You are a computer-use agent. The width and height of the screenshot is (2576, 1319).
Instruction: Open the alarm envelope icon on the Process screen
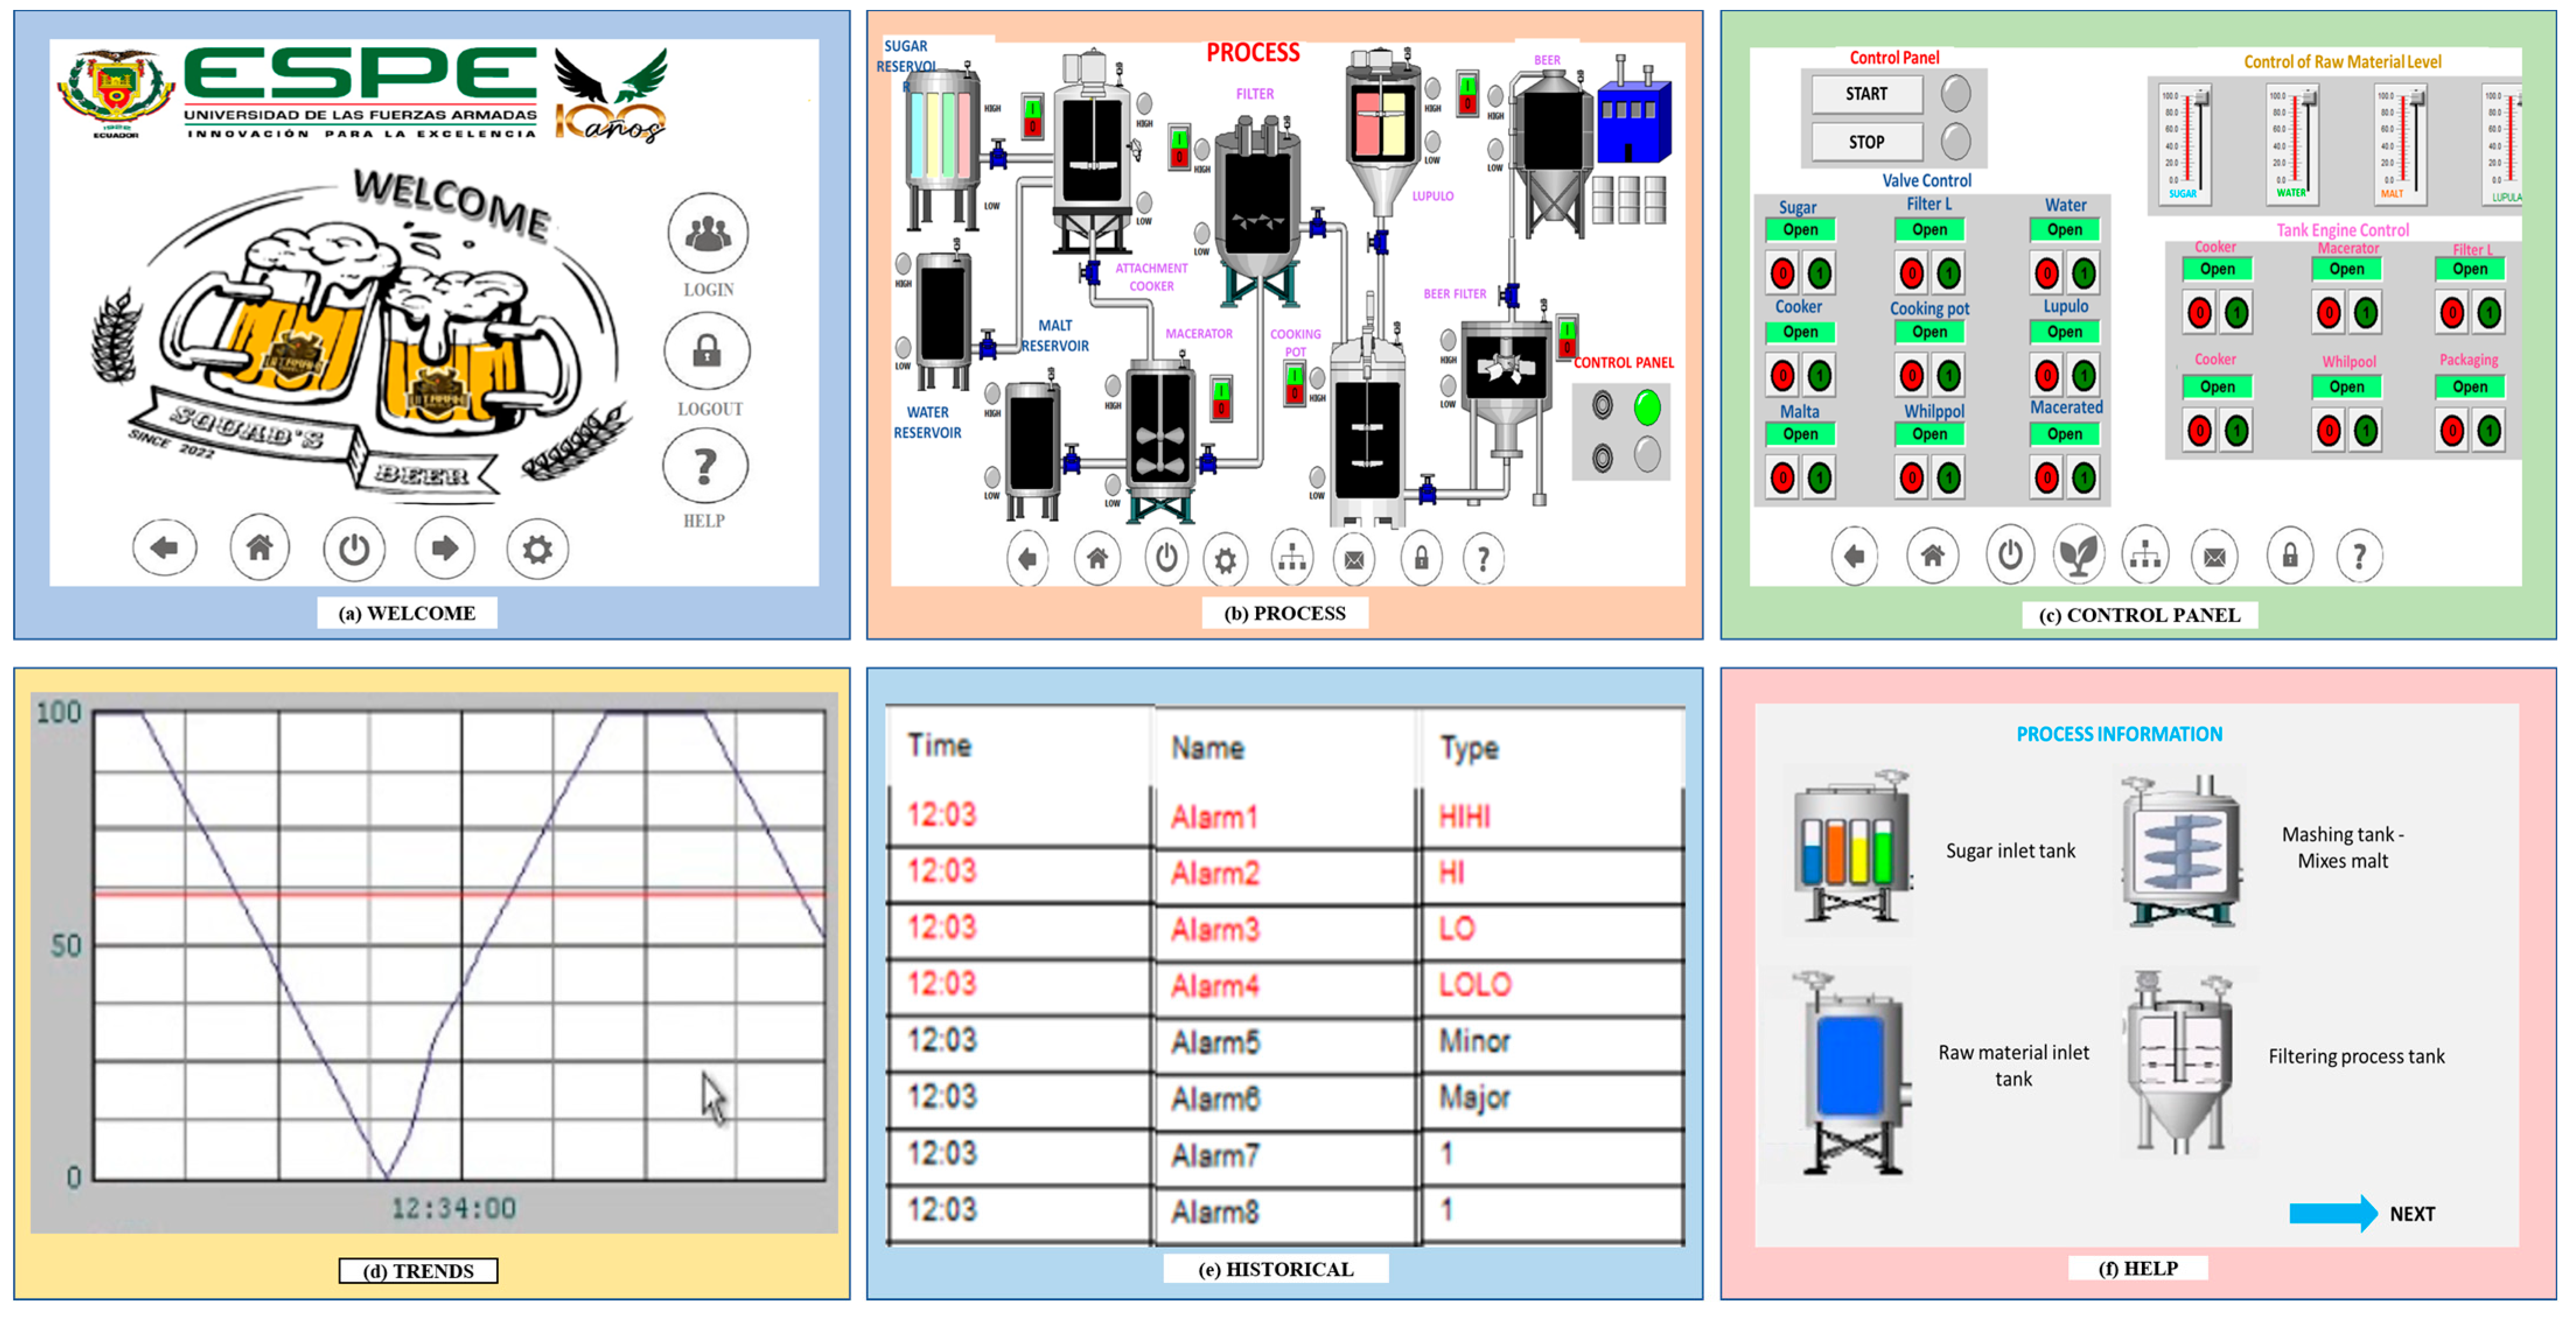tap(1355, 558)
